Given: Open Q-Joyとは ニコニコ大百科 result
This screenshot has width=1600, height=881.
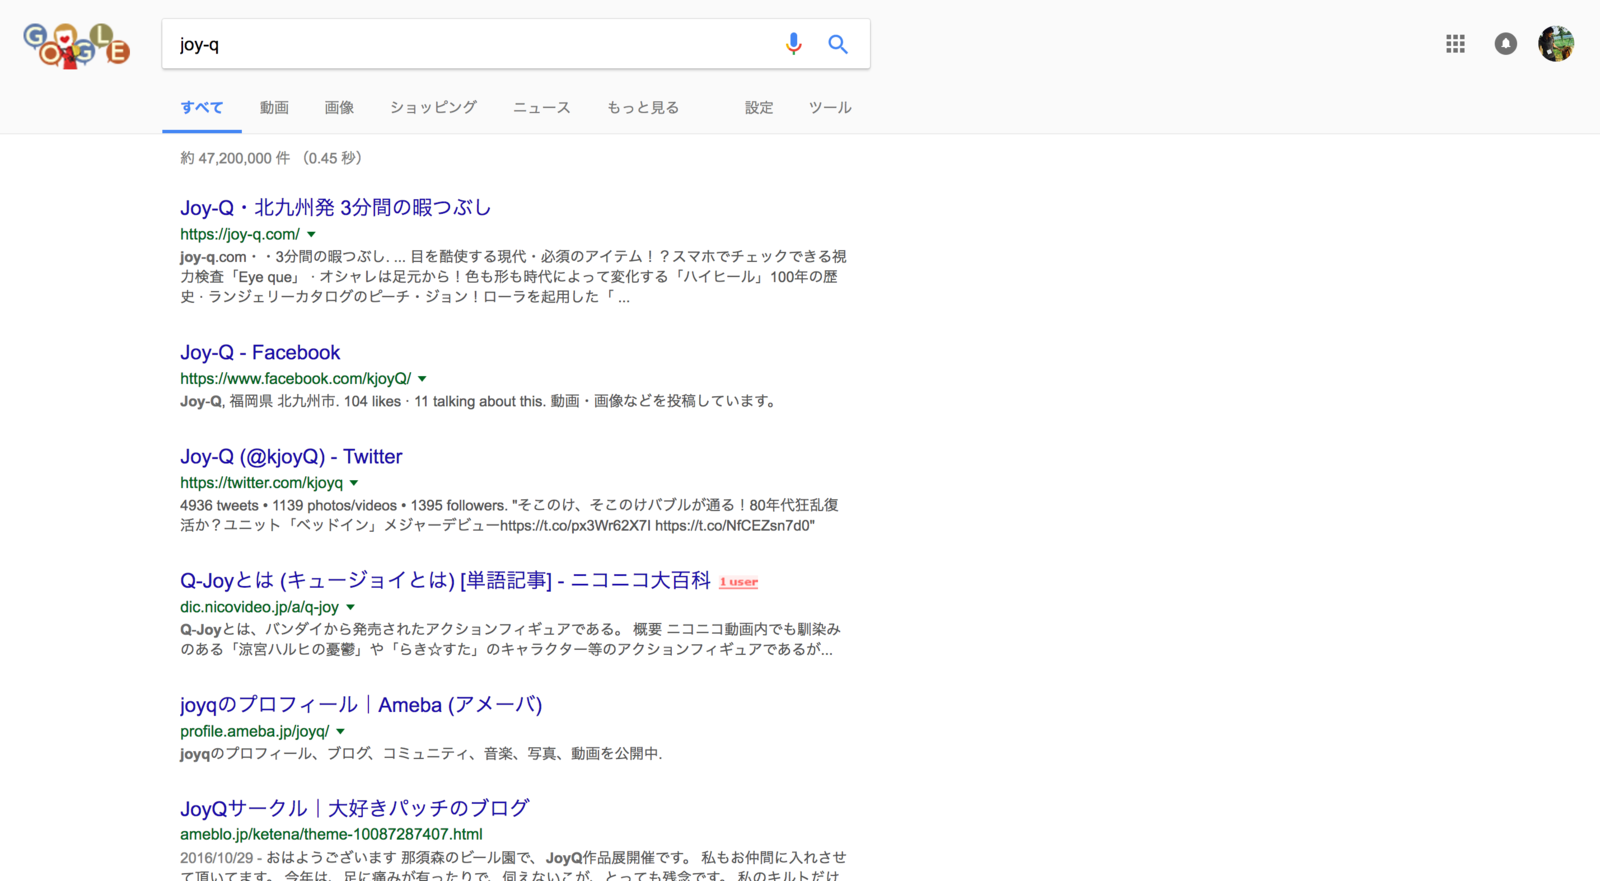Looking at the screenshot, I should (445, 580).
